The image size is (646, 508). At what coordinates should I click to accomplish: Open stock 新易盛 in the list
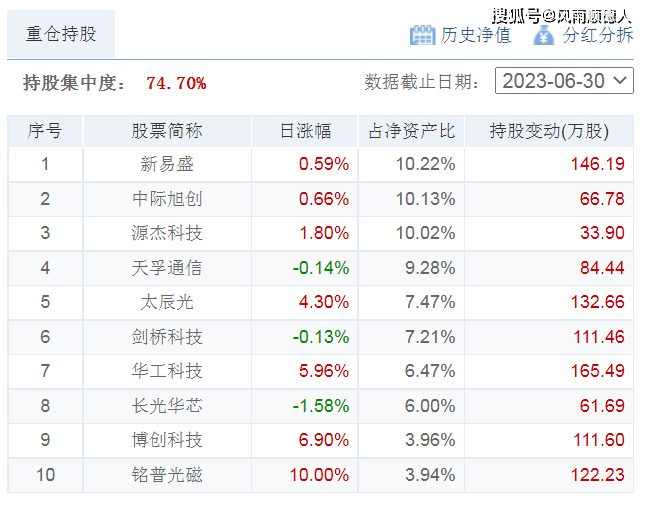[167, 164]
